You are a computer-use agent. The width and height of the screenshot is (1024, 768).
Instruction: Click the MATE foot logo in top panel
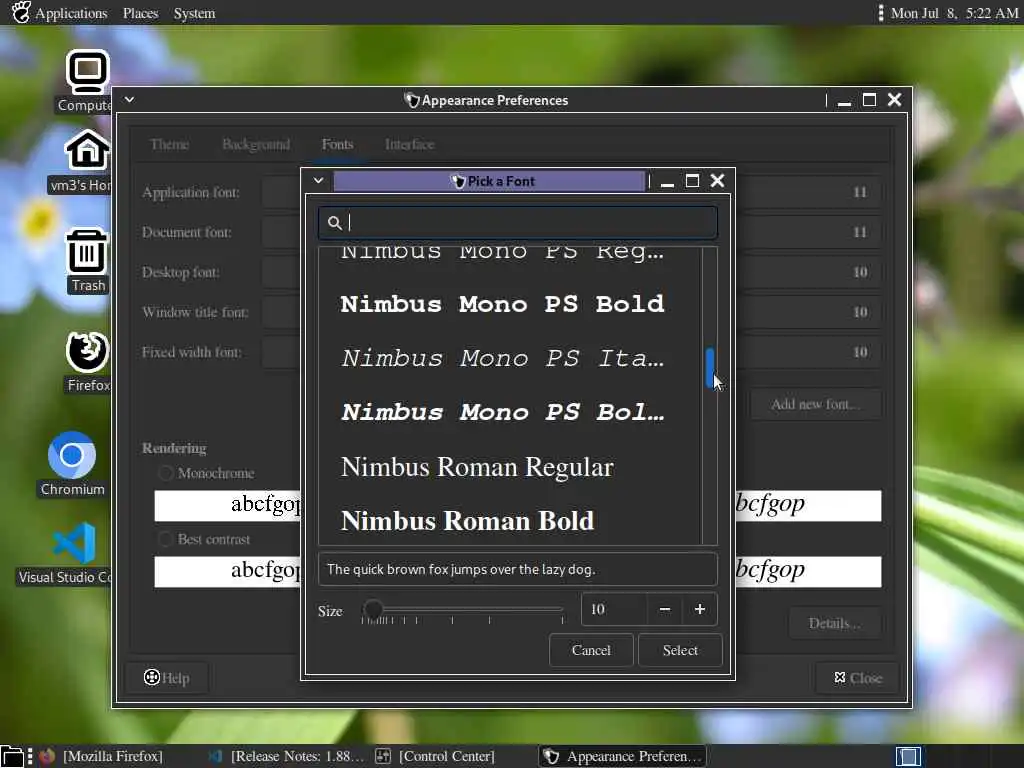coord(20,12)
